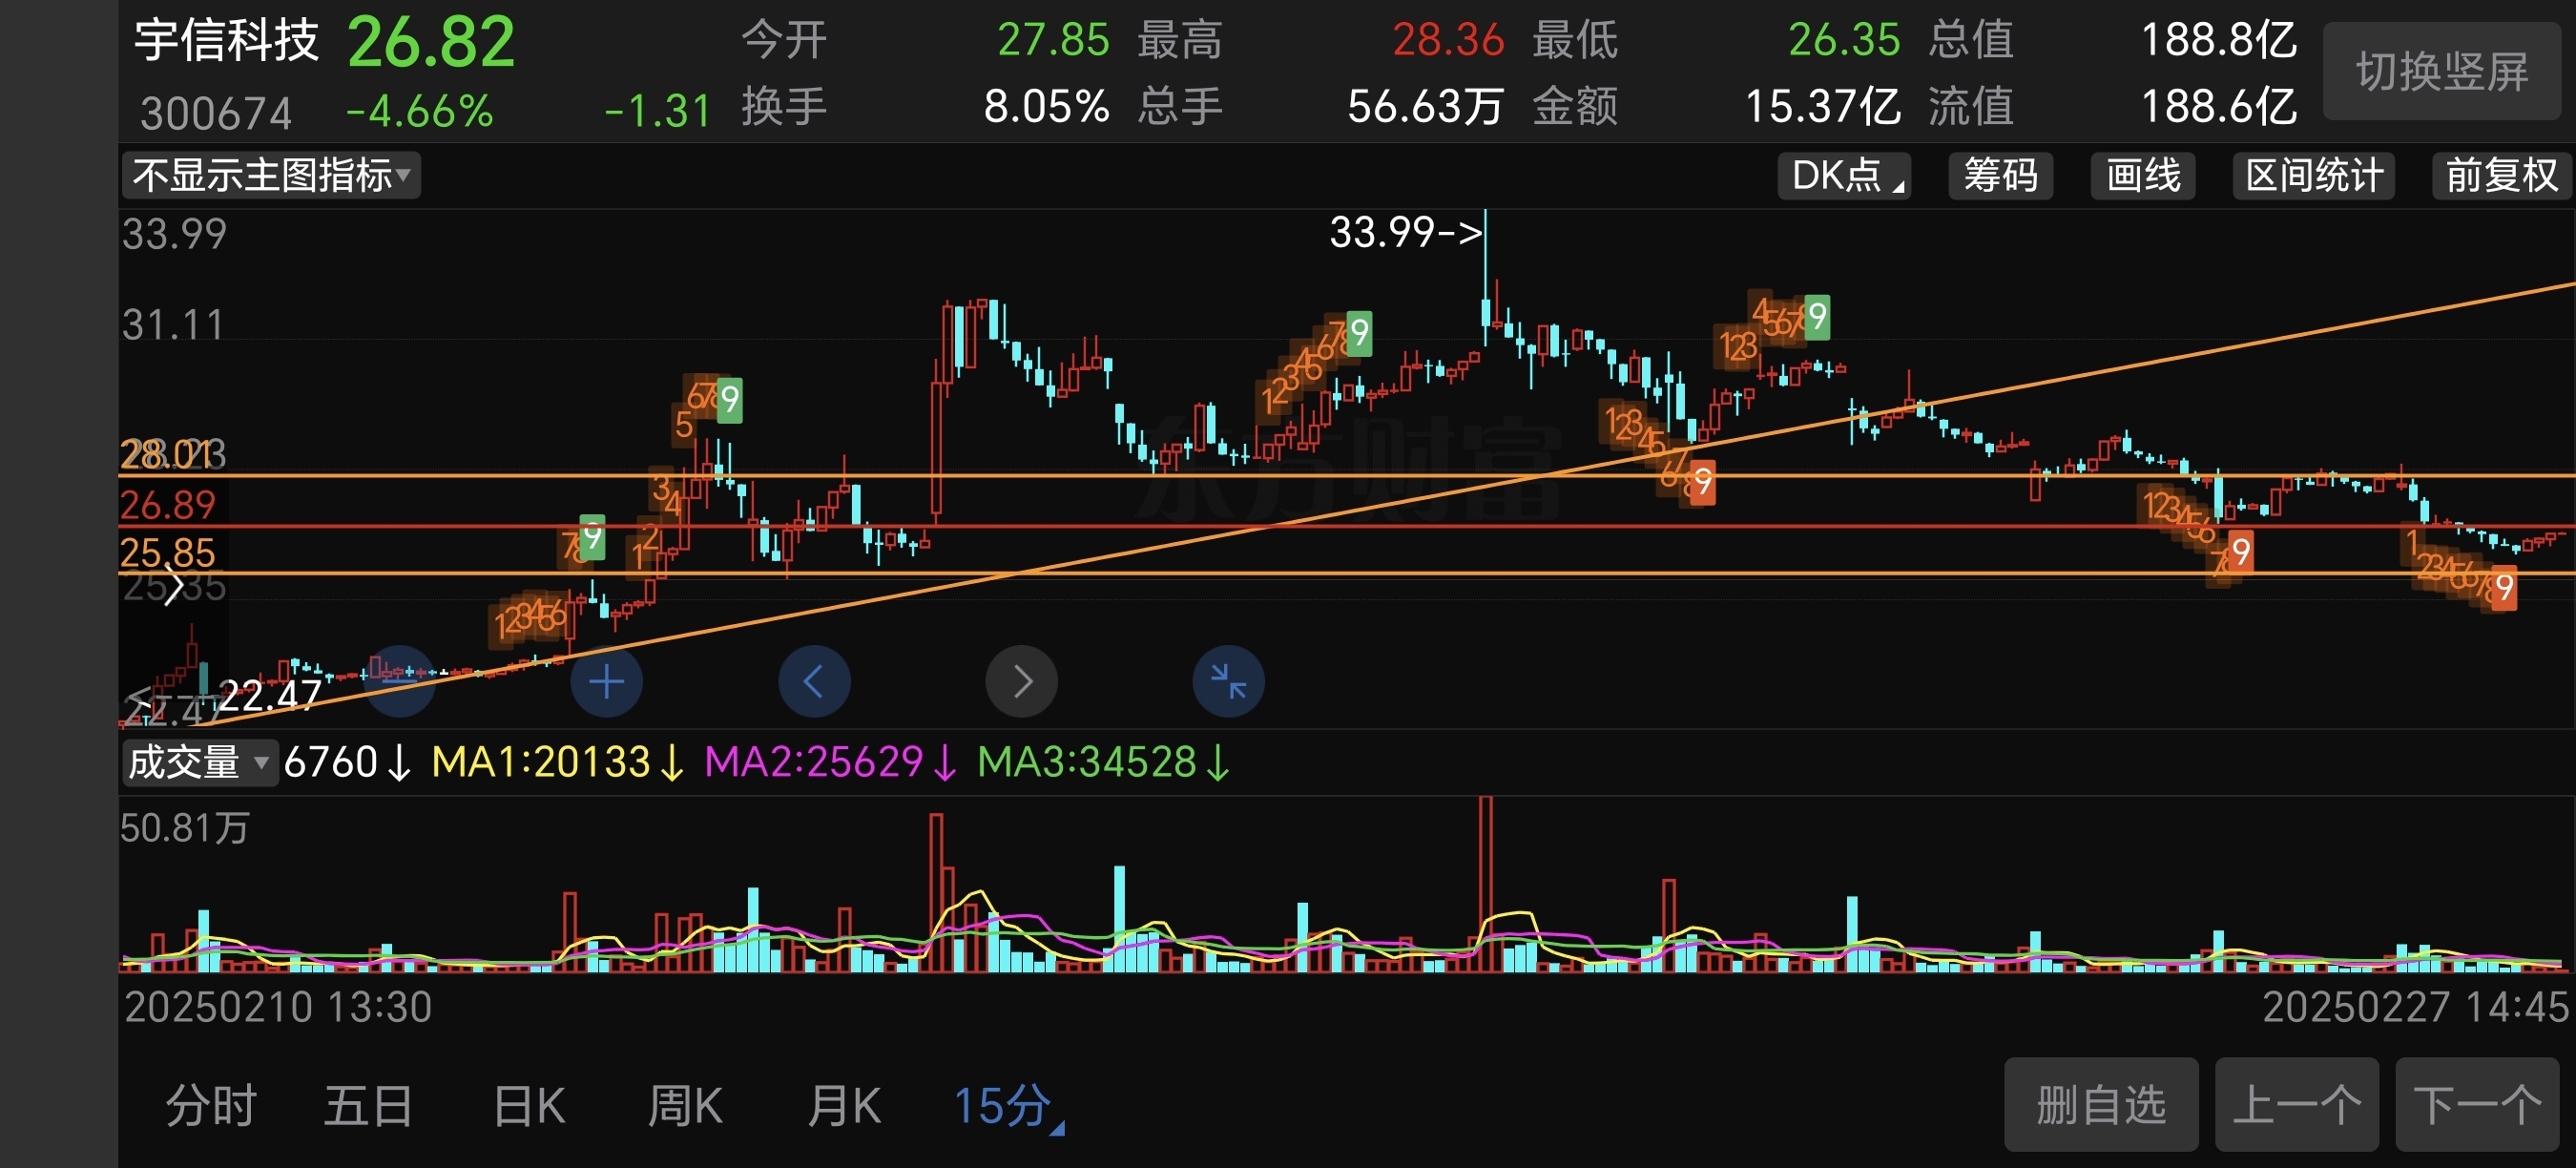Go to 下一个 next stock
2576x1168 pixels.
tap(2476, 1105)
